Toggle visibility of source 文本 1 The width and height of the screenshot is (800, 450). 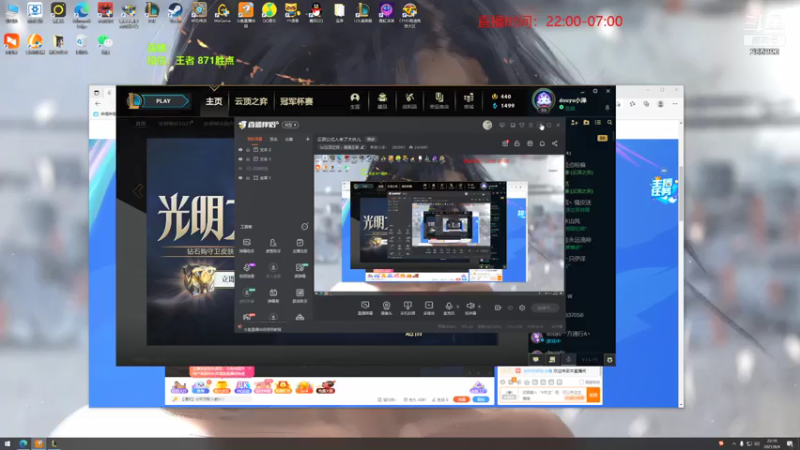[240, 159]
